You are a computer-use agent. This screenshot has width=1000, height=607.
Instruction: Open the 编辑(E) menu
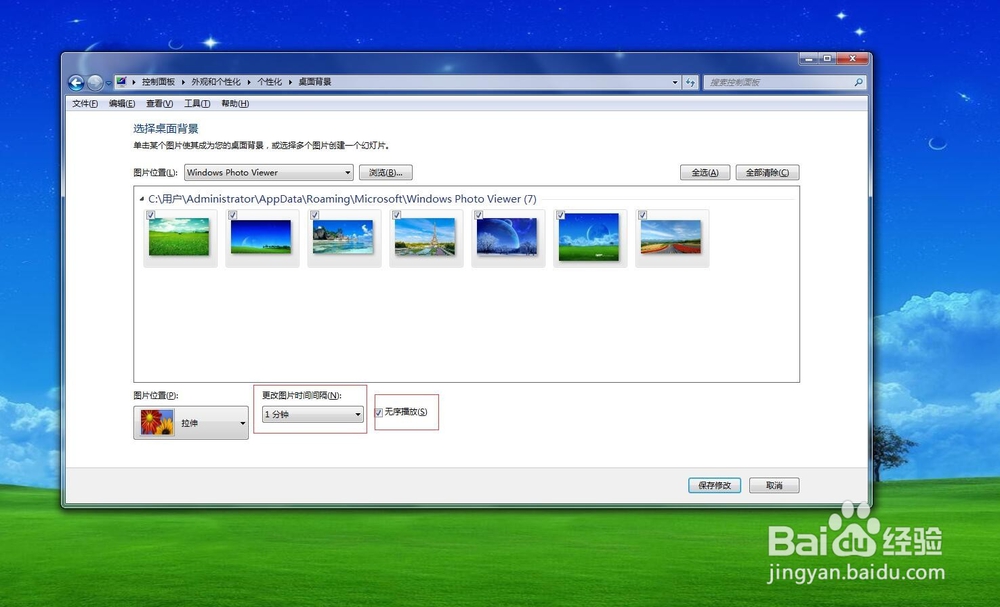(122, 103)
